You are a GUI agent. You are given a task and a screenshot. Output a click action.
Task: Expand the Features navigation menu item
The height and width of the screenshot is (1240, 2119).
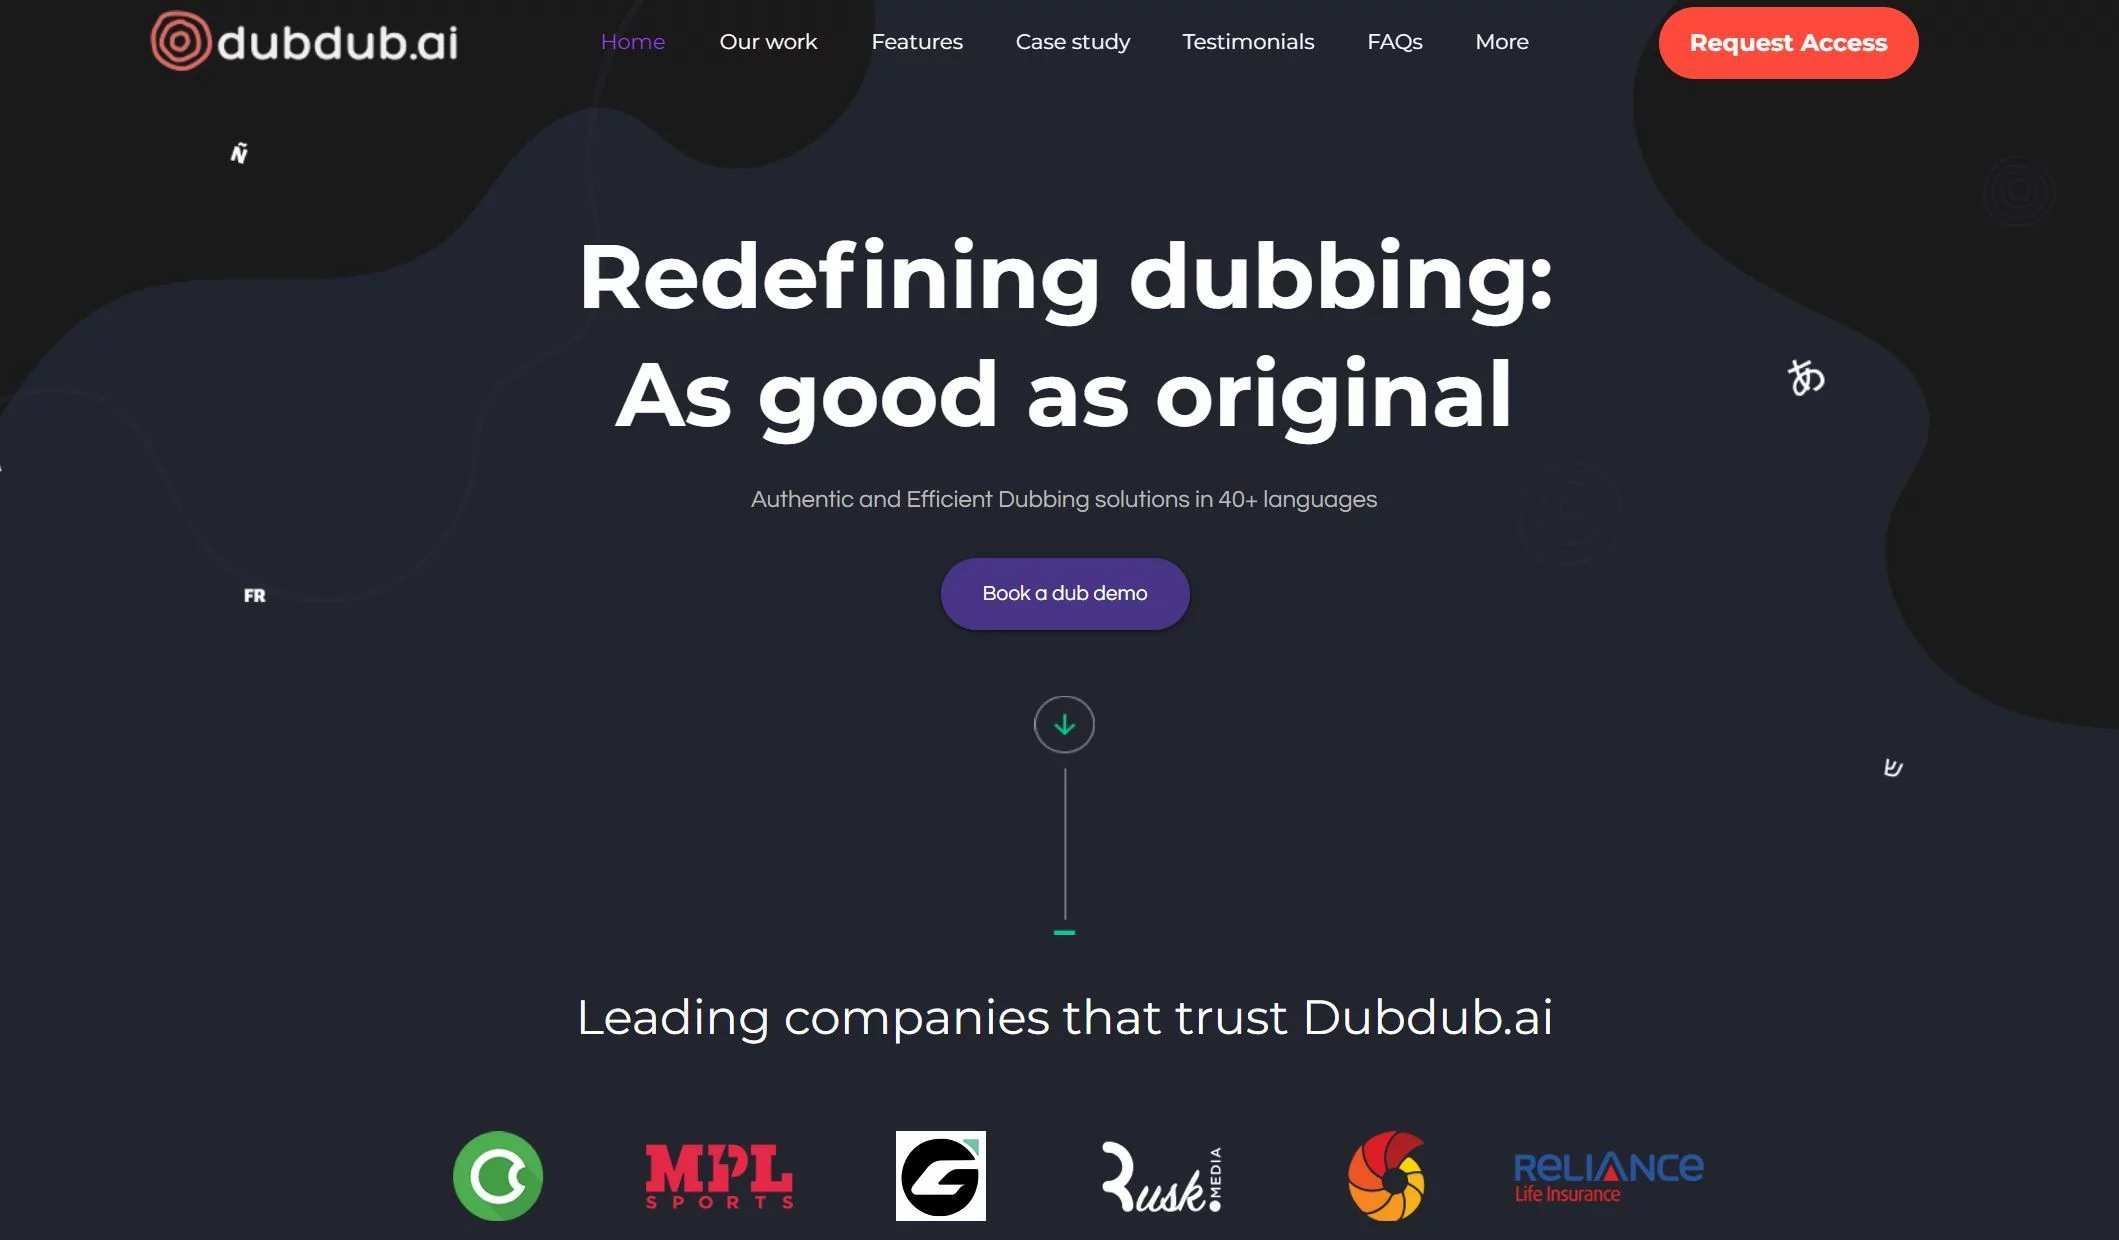tap(916, 41)
